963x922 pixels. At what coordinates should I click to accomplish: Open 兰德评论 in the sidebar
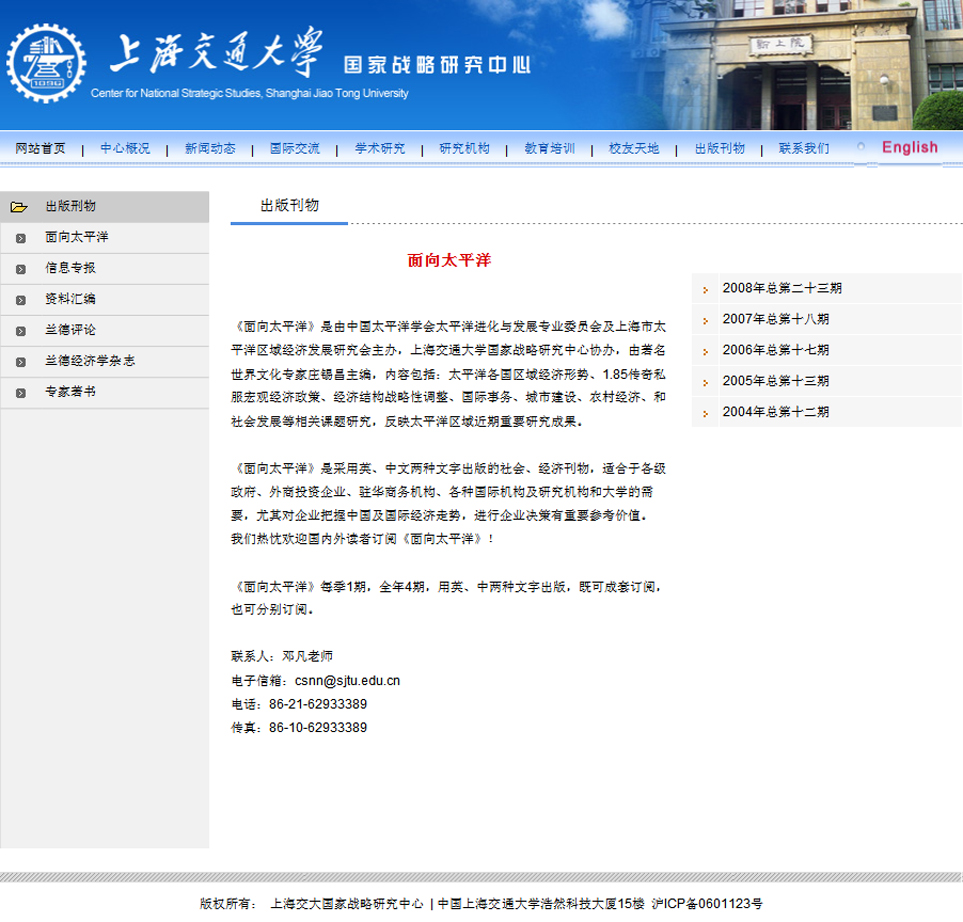[71, 330]
